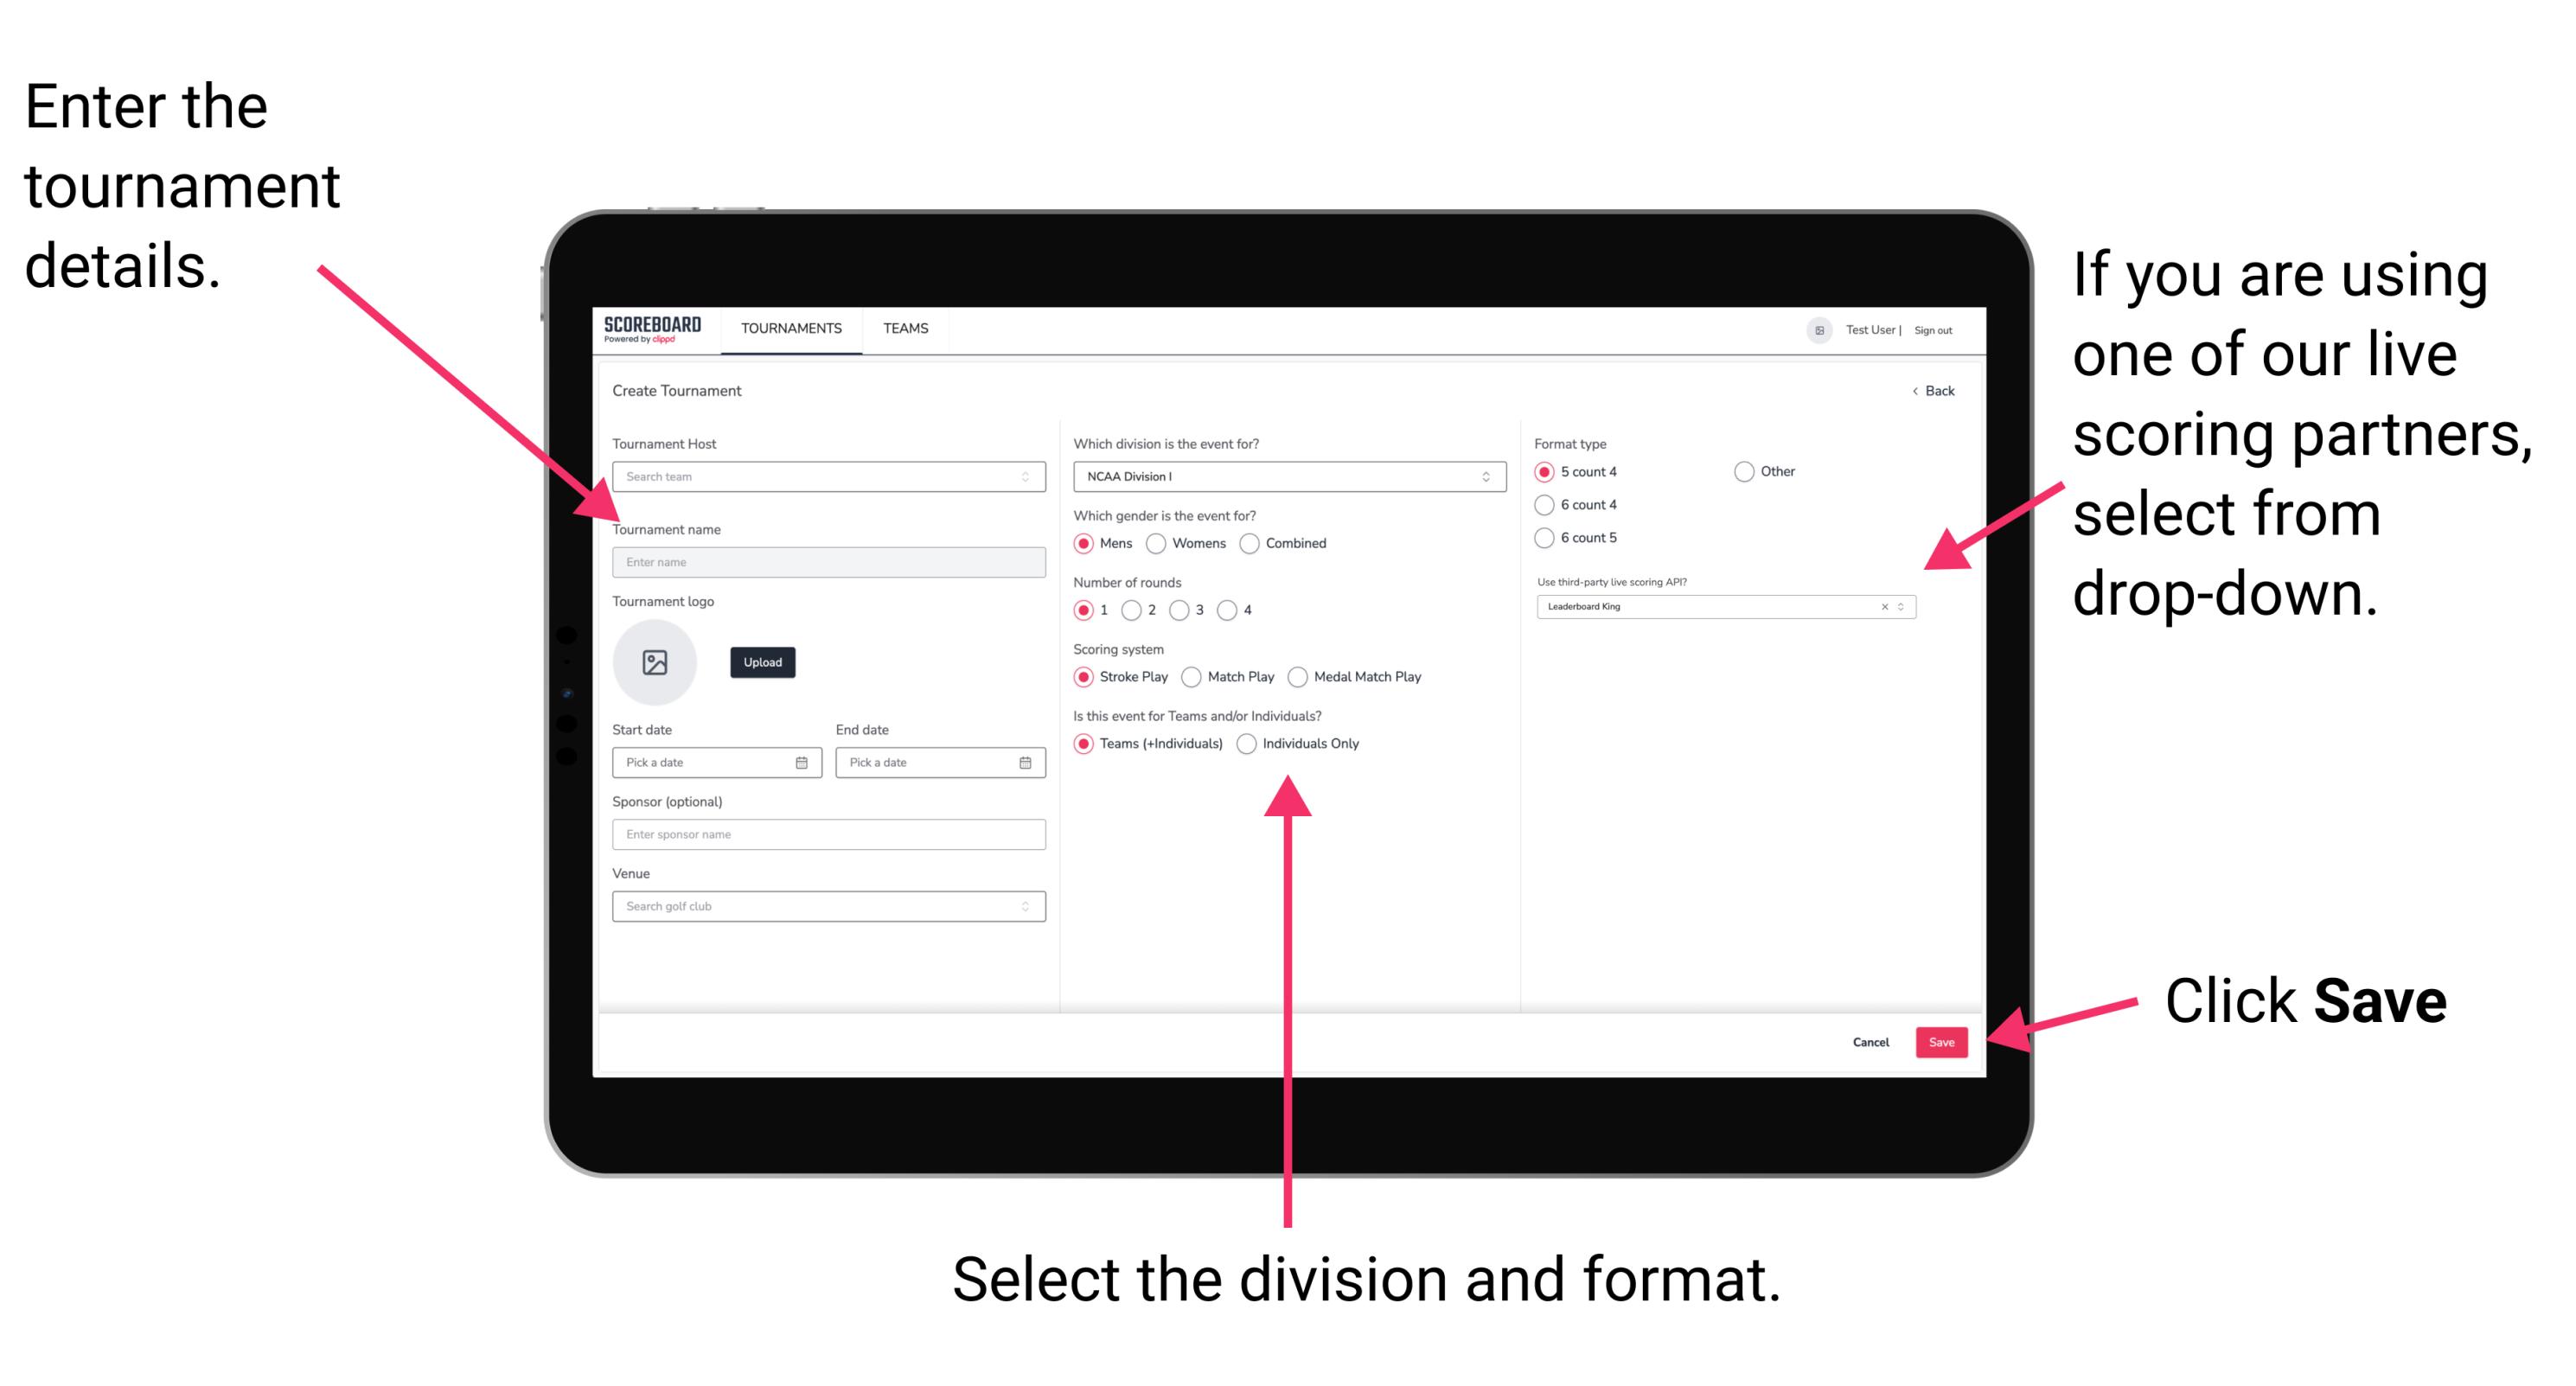Image resolution: width=2576 pixels, height=1386 pixels.
Task: Click the image placeholder icon for logo
Action: [655, 662]
